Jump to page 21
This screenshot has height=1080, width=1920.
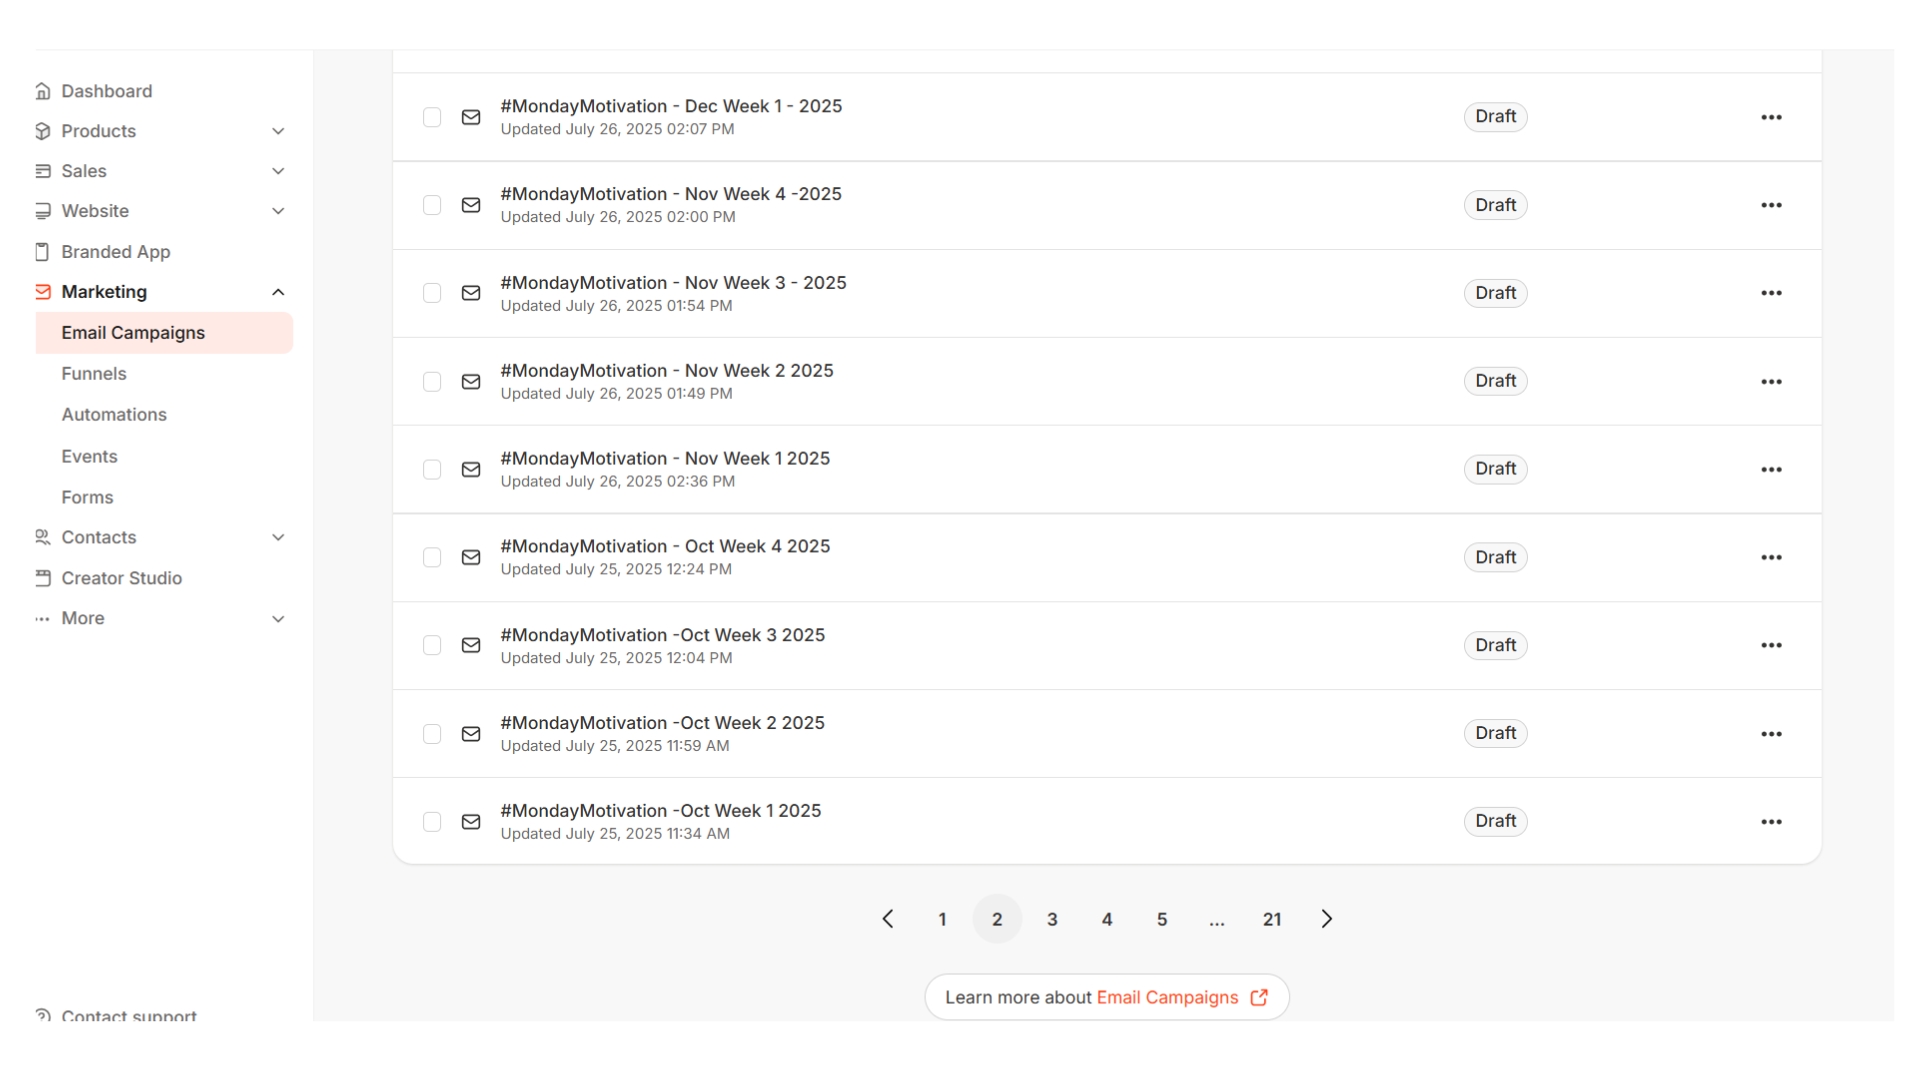[1271, 919]
